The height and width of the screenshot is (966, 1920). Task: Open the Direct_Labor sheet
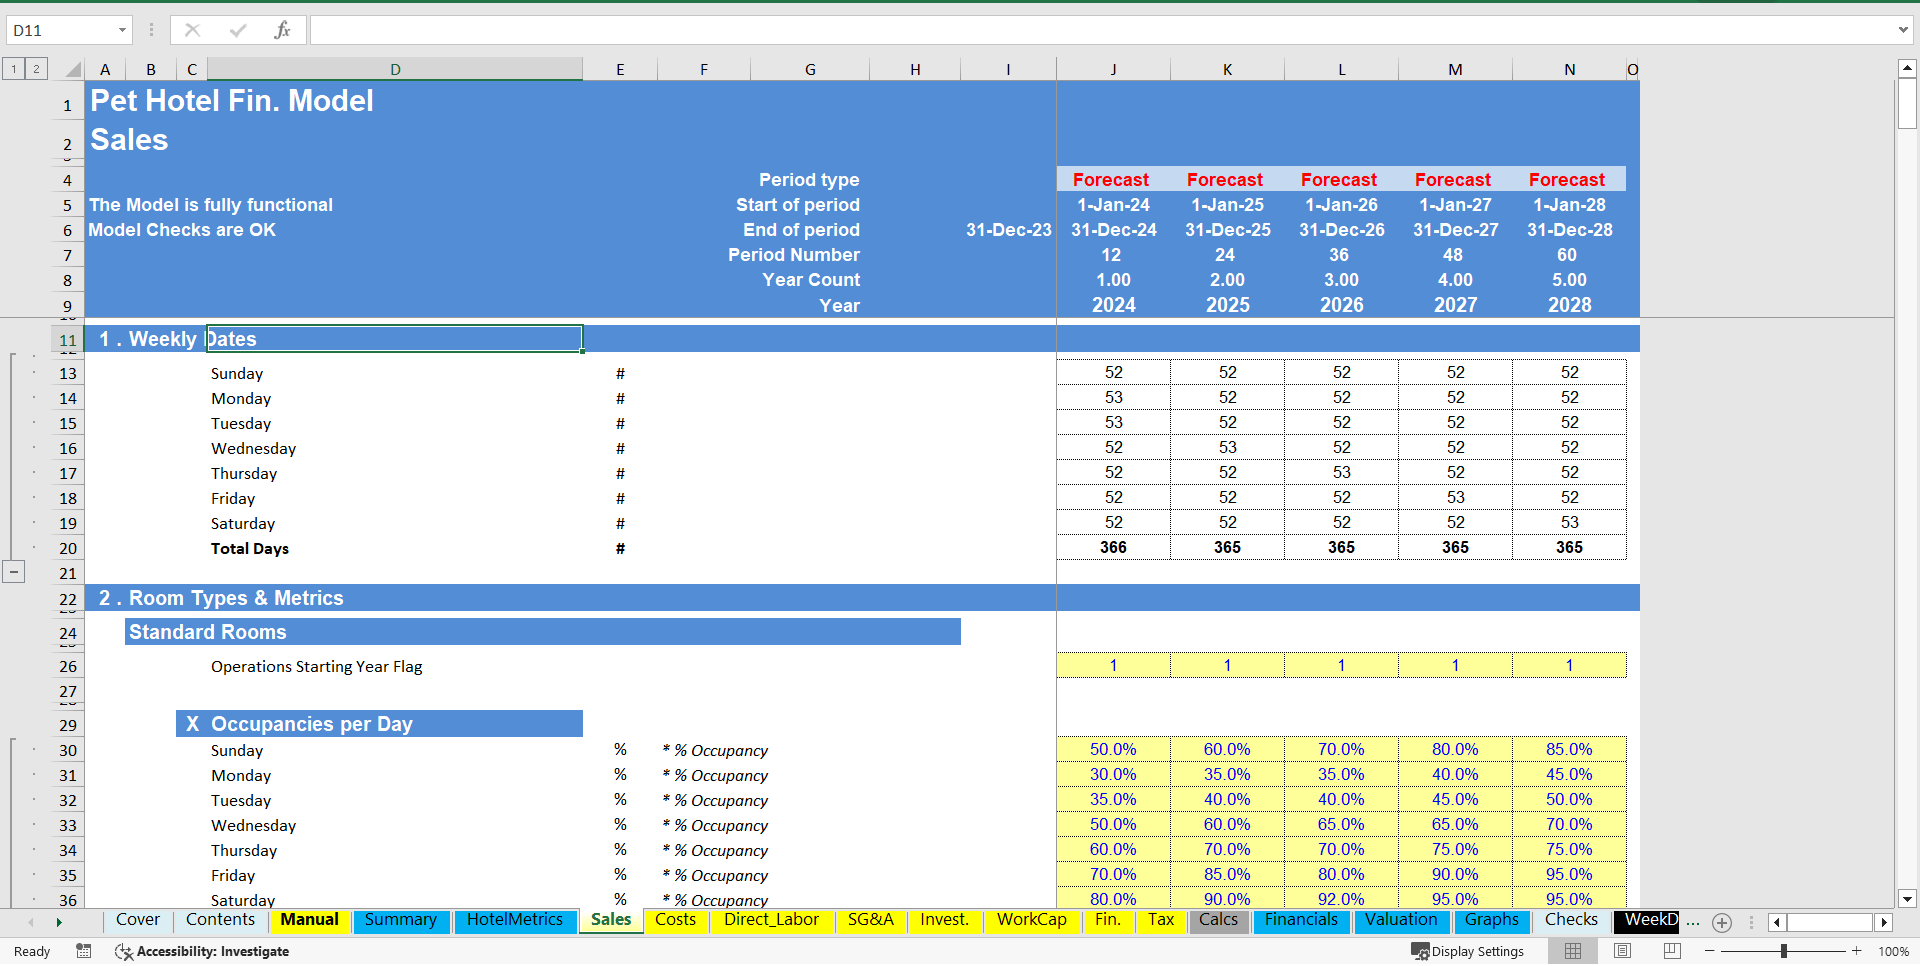(771, 920)
